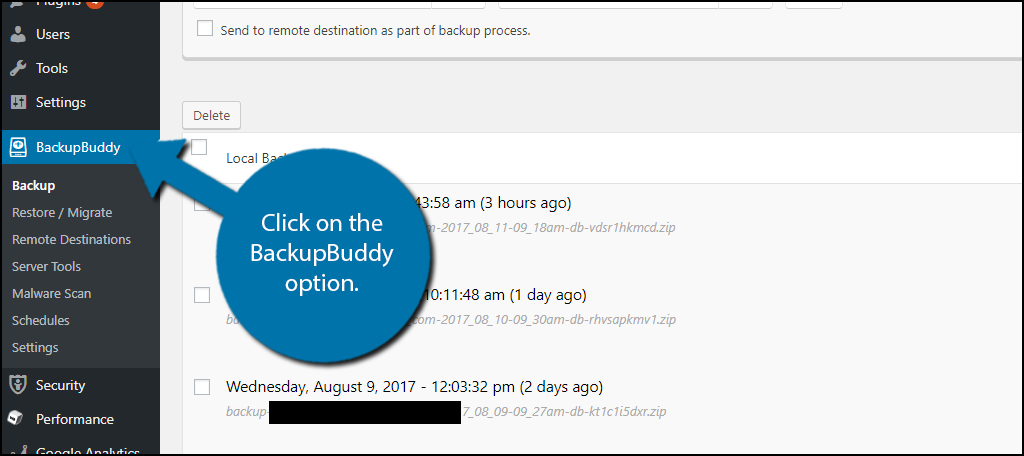Open the Google Analytics sidebar icon

click(x=18, y=451)
